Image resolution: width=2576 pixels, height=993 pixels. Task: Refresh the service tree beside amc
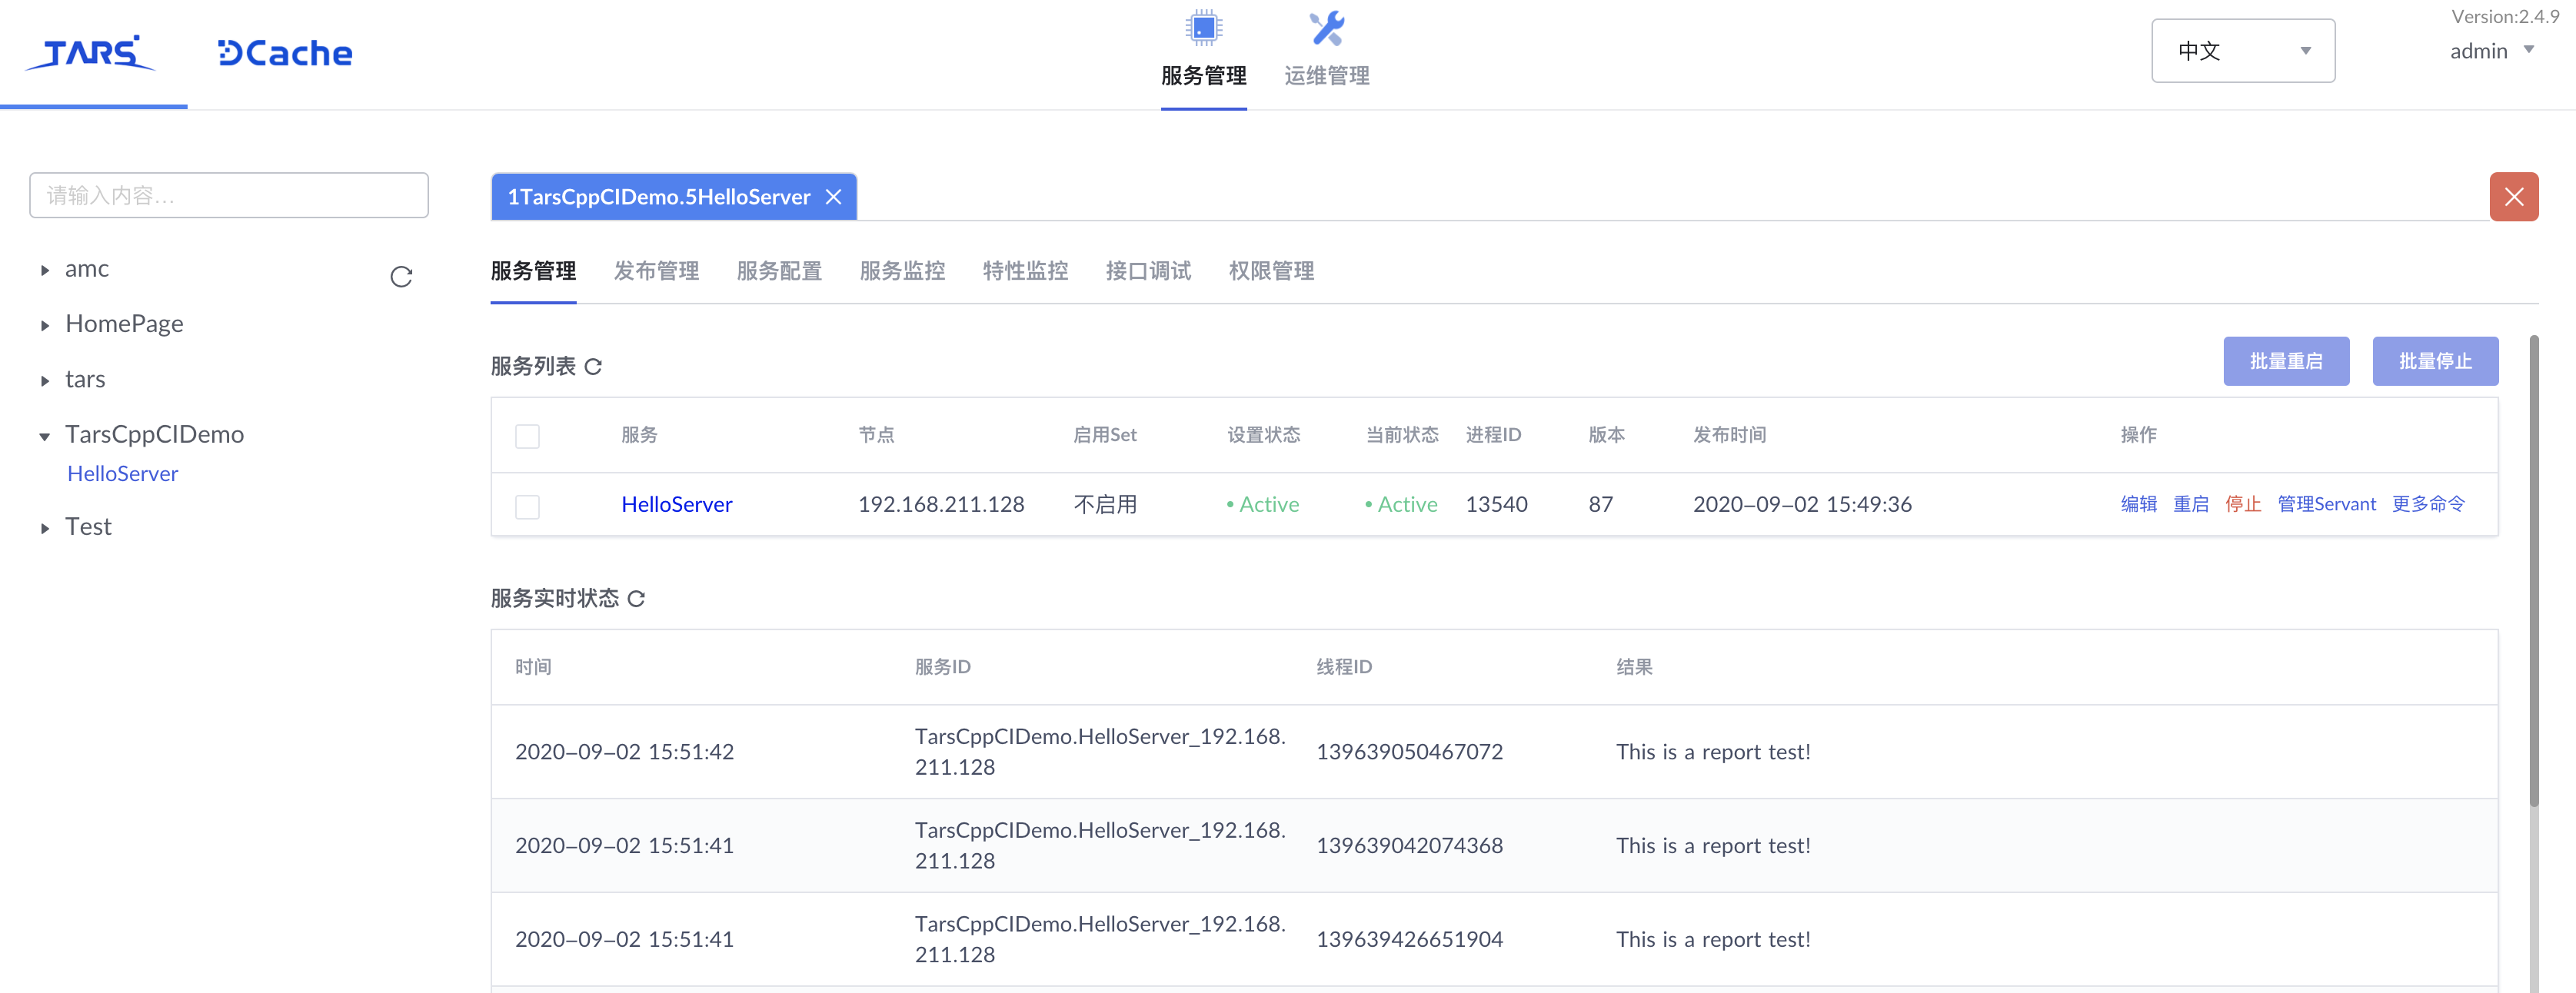[401, 277]
